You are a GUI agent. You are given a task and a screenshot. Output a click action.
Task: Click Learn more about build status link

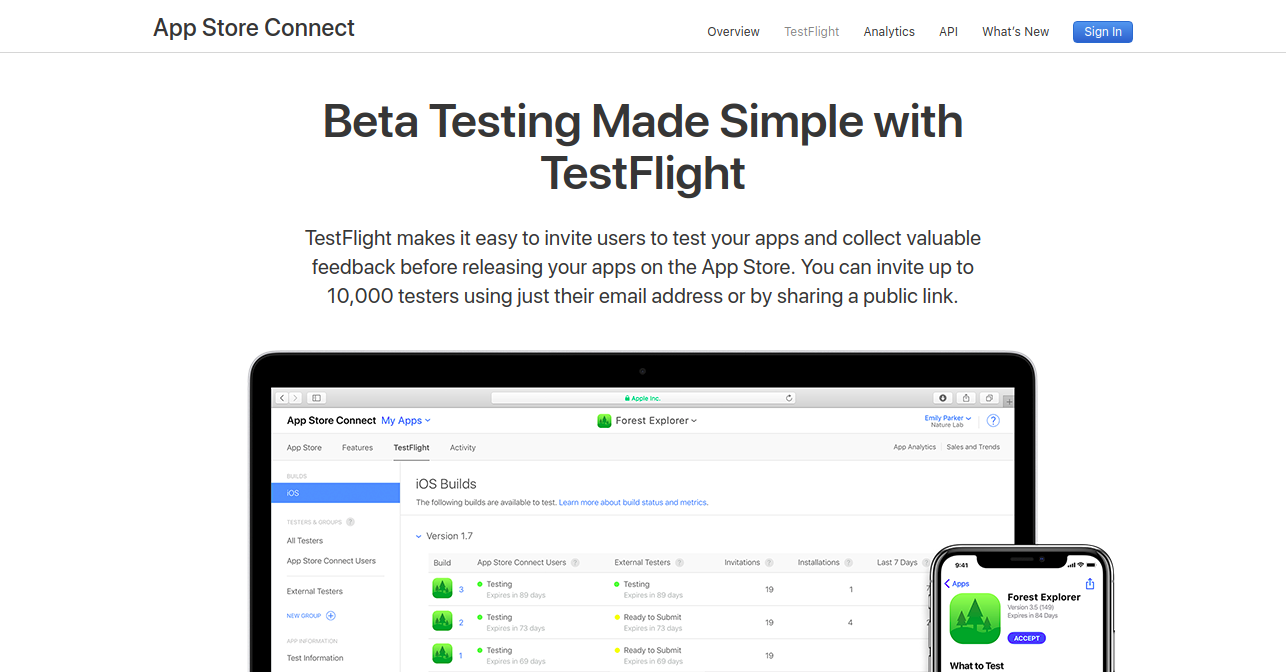tap(634, 502)
